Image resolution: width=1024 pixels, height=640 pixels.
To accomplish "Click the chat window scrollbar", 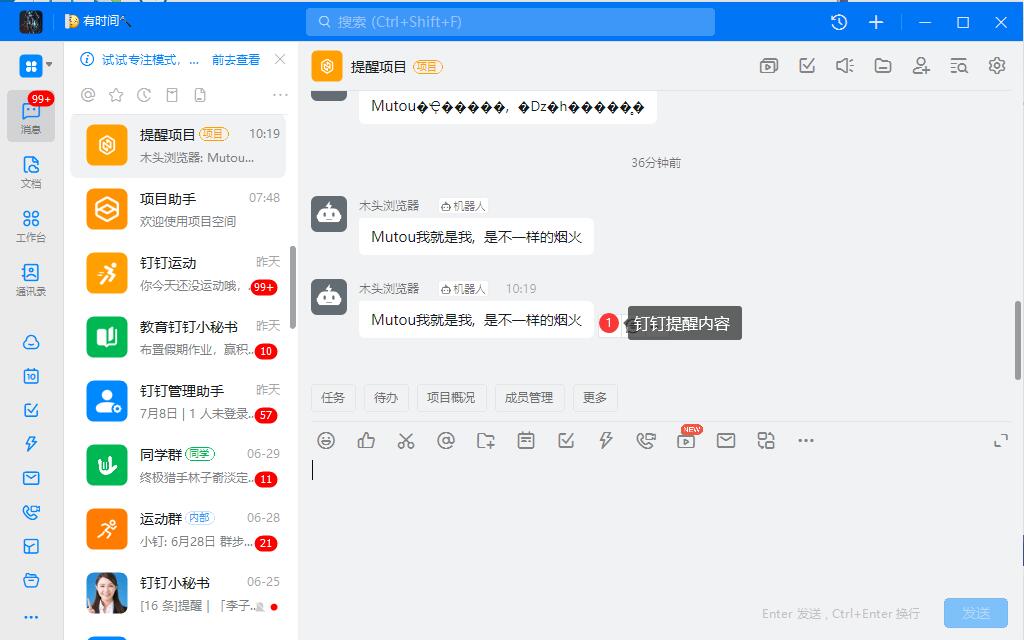I will point(1017,340).
